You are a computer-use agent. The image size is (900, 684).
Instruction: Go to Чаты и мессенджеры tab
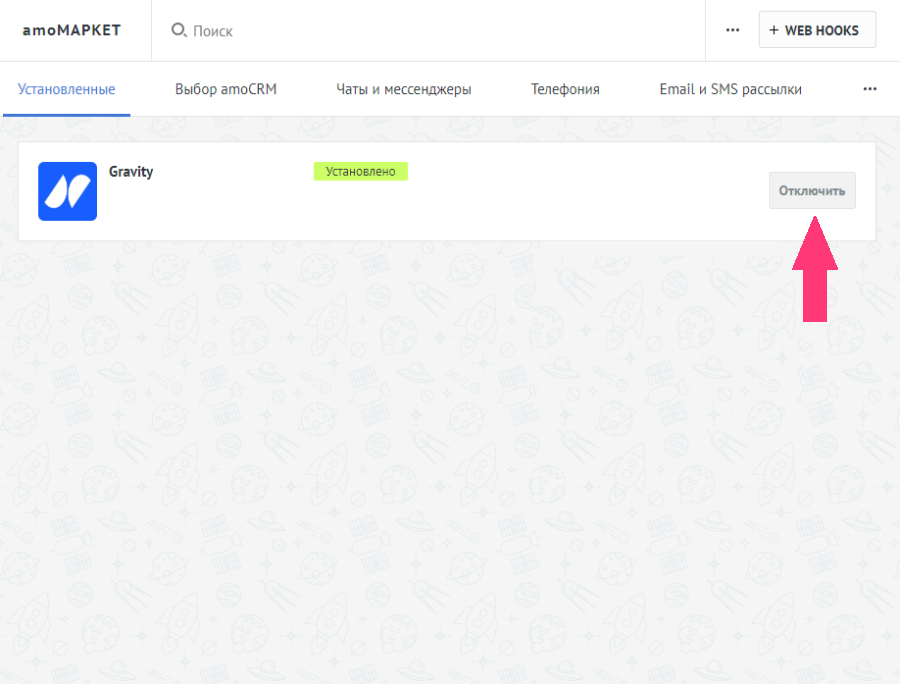tap(403, 89)
